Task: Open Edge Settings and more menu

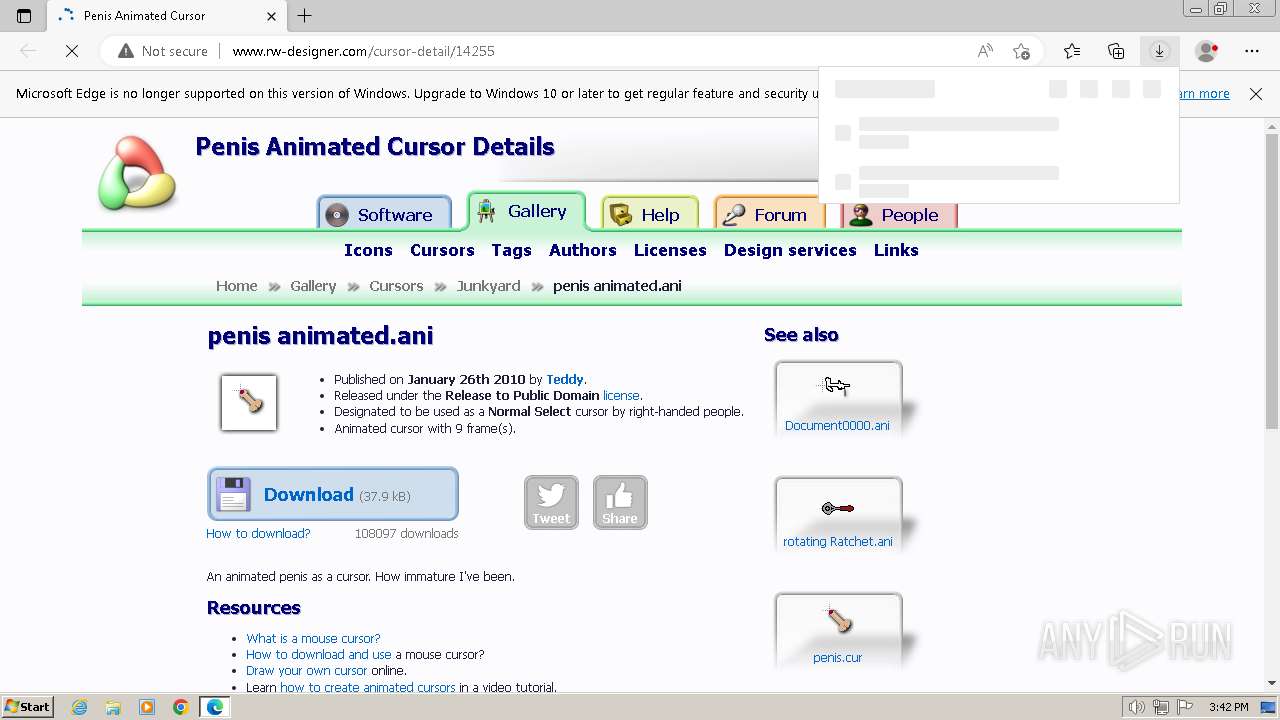Action: tap(1252, 51)
